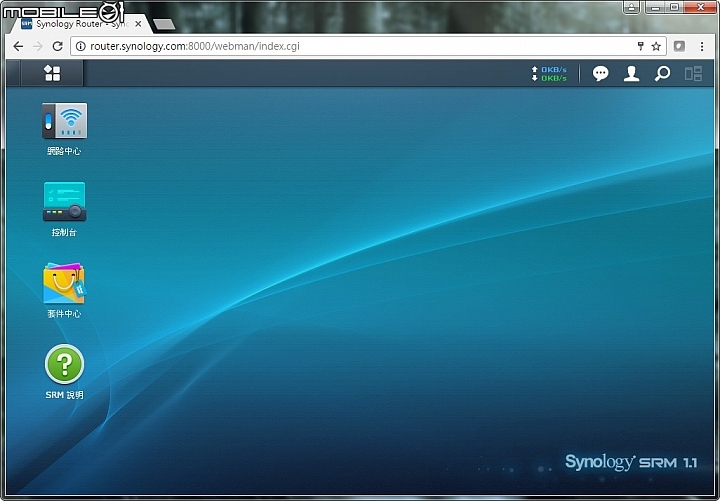Click the SRM 說明 label text
Viewport: 720px width, 501px height.
tap(64, 395)
